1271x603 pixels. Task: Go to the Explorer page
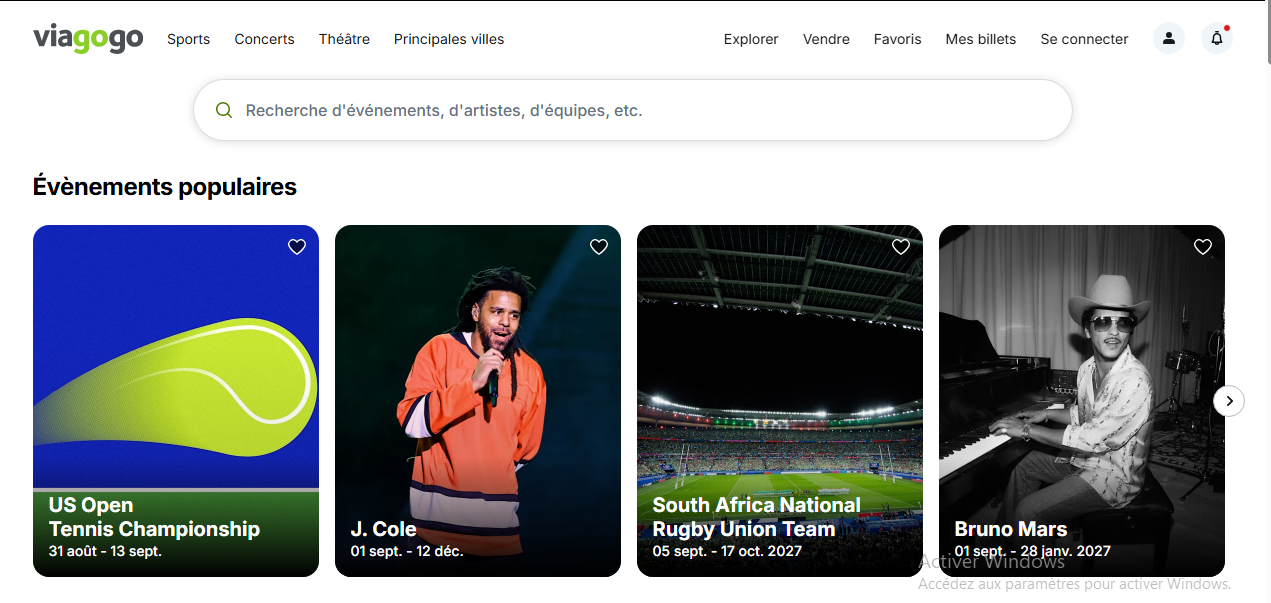tap(751, 39)
